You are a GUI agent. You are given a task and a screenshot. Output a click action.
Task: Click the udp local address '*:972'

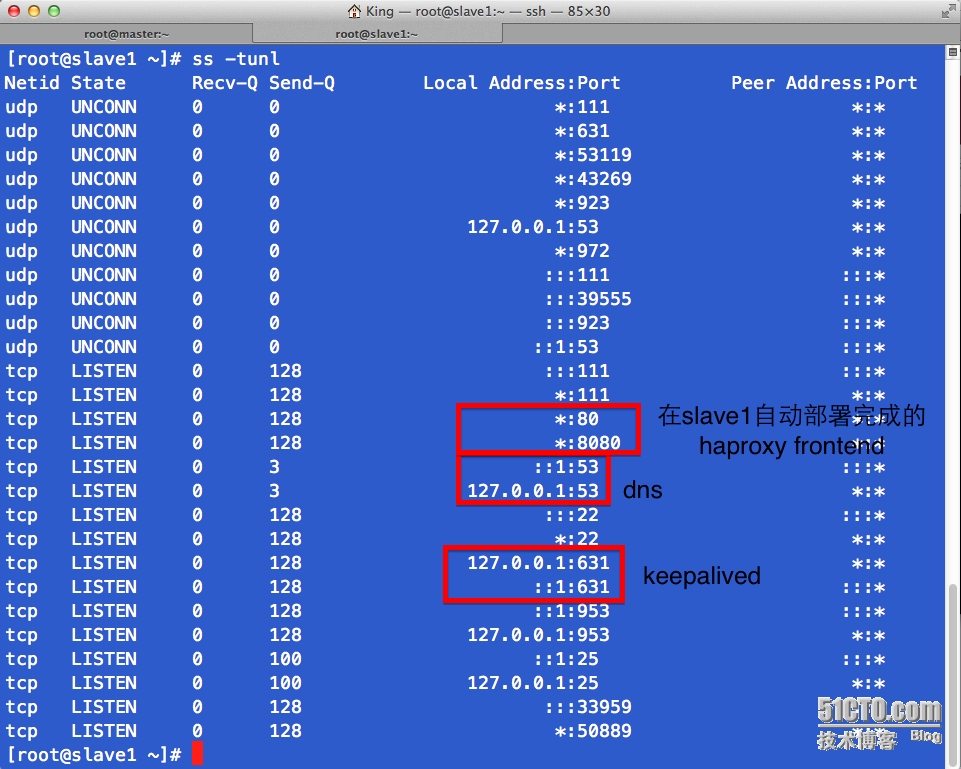[582, 251]
